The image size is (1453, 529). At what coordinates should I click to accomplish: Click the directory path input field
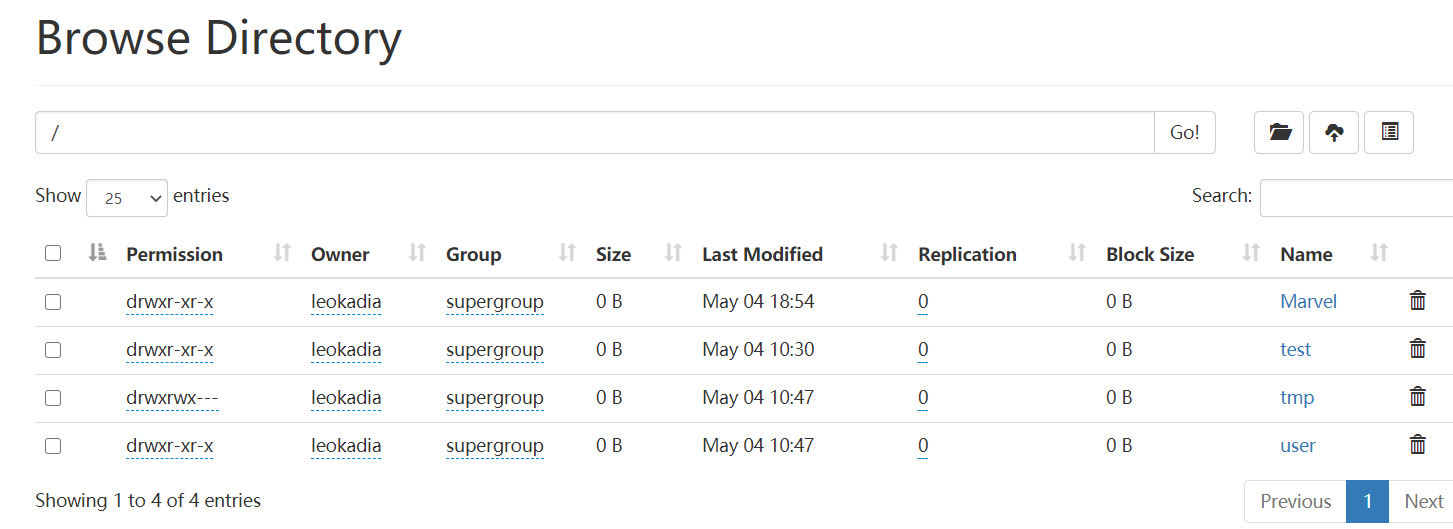tap(595, 132)
